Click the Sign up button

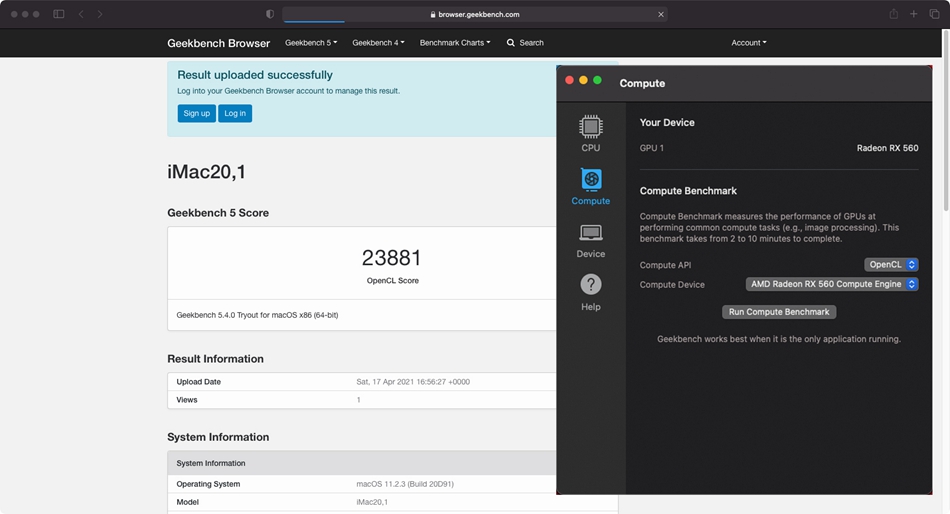(x=197, y=113)
